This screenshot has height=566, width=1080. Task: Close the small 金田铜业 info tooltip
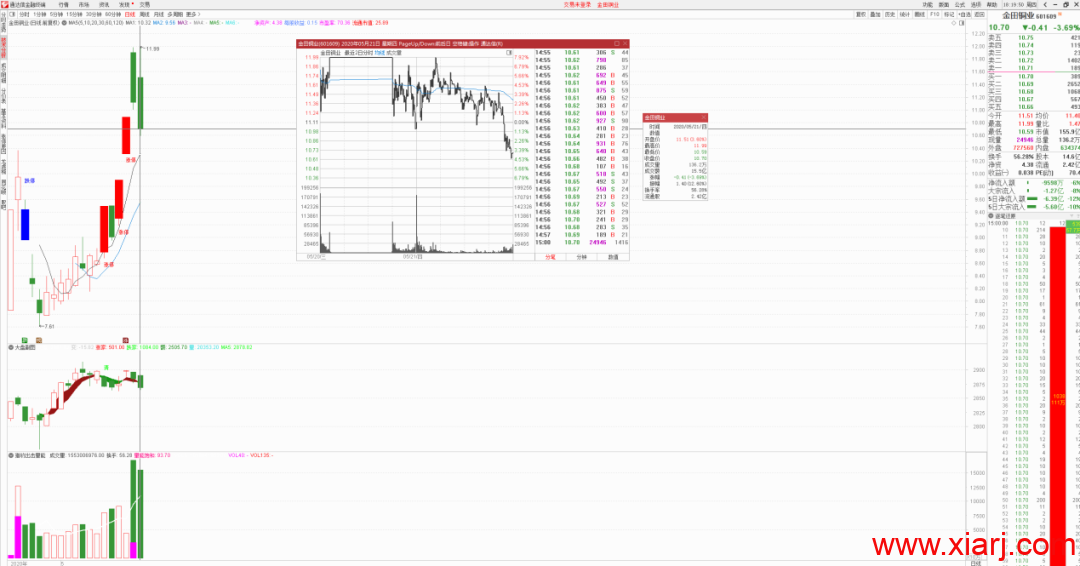tap(703, 118)
